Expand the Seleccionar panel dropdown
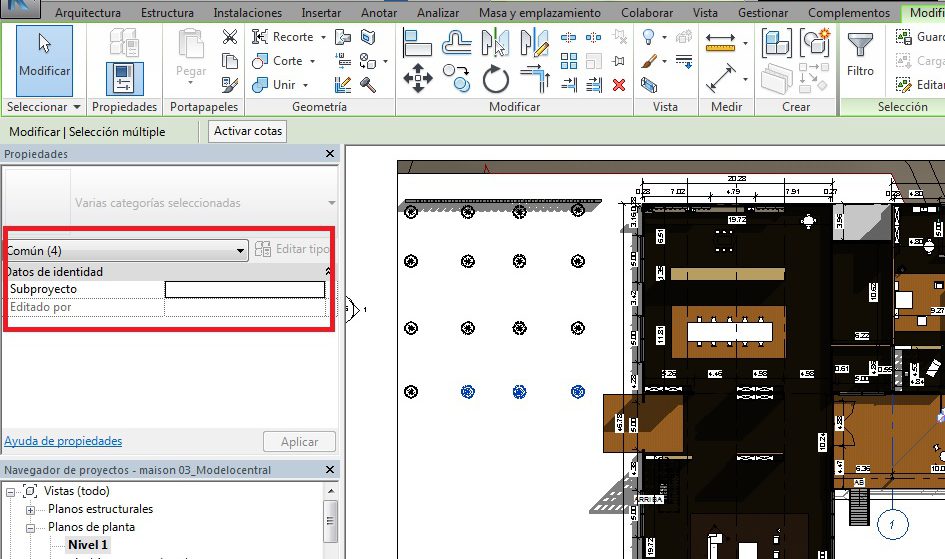945x559 pixels. click(x=77, y=107)
